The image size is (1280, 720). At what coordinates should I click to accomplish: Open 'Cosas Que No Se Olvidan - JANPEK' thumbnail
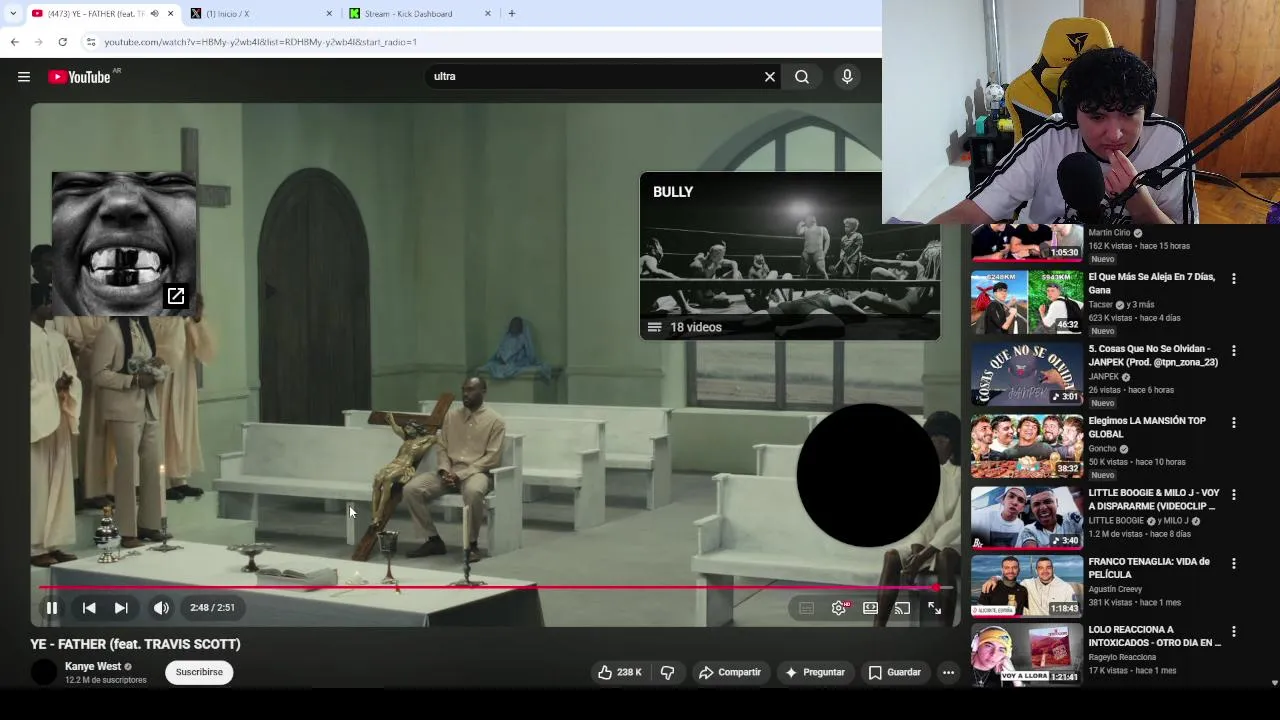[1027, 375]
